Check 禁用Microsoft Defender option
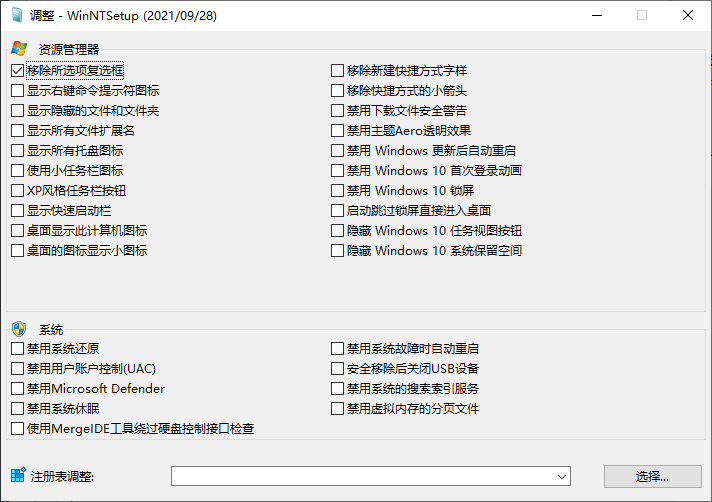The height and width of the screenshot is (502, 712). [17, 389]
